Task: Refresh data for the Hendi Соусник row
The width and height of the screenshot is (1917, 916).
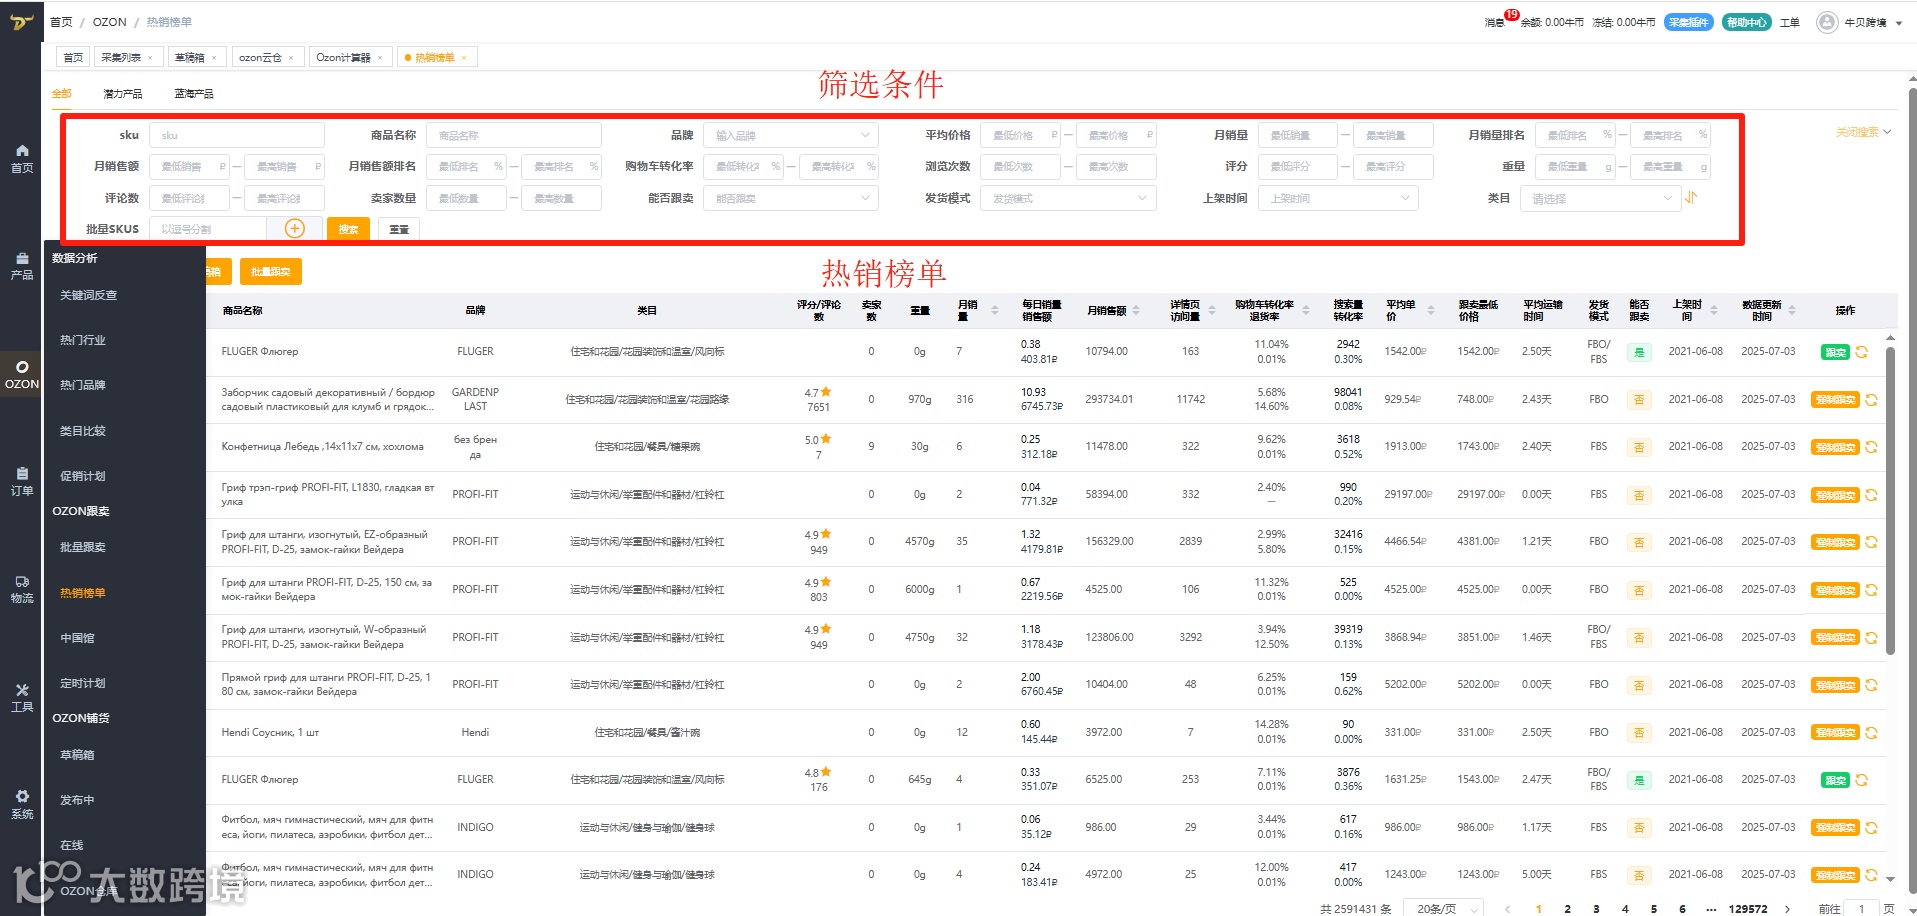Action: pos(1871,733)
